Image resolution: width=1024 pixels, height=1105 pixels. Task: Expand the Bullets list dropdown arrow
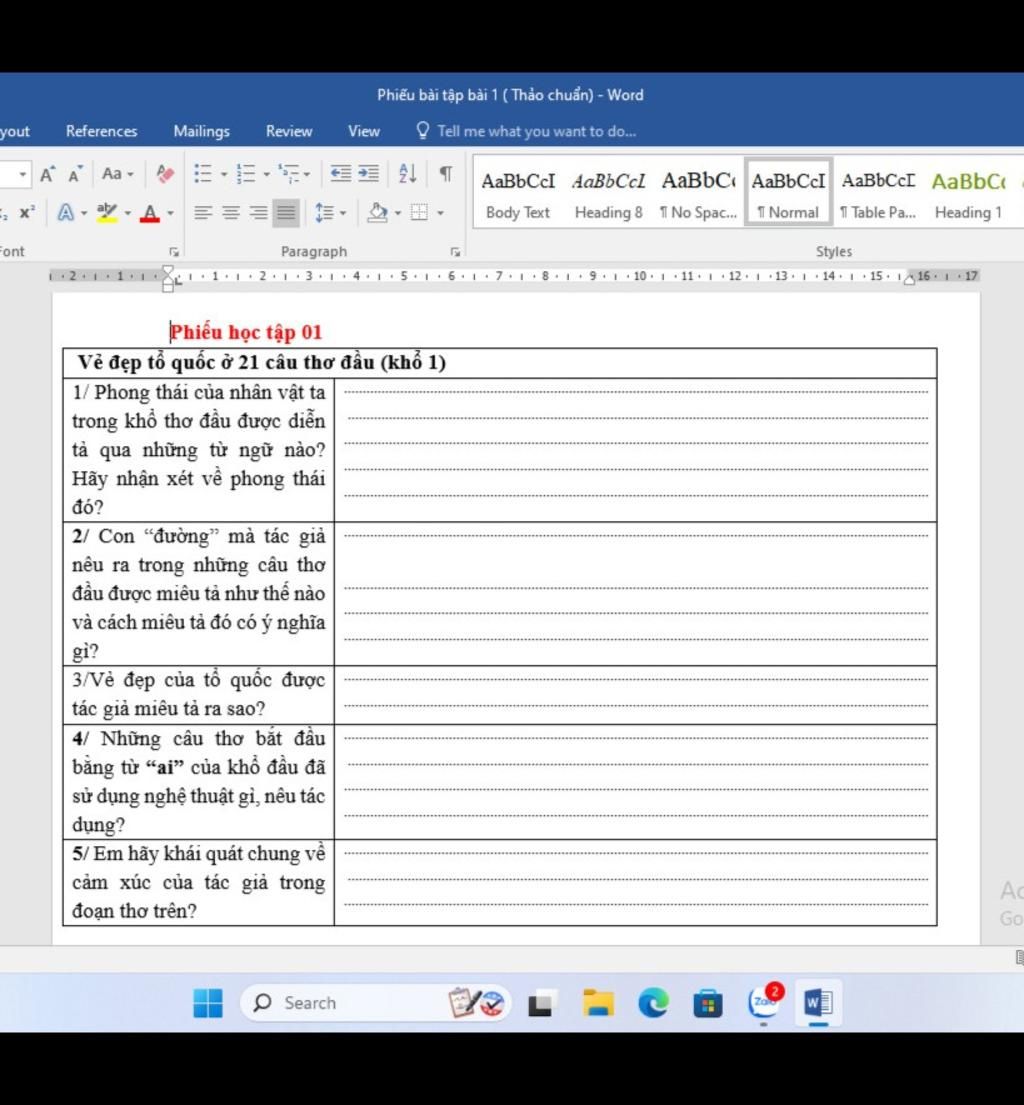click(224, 175)
